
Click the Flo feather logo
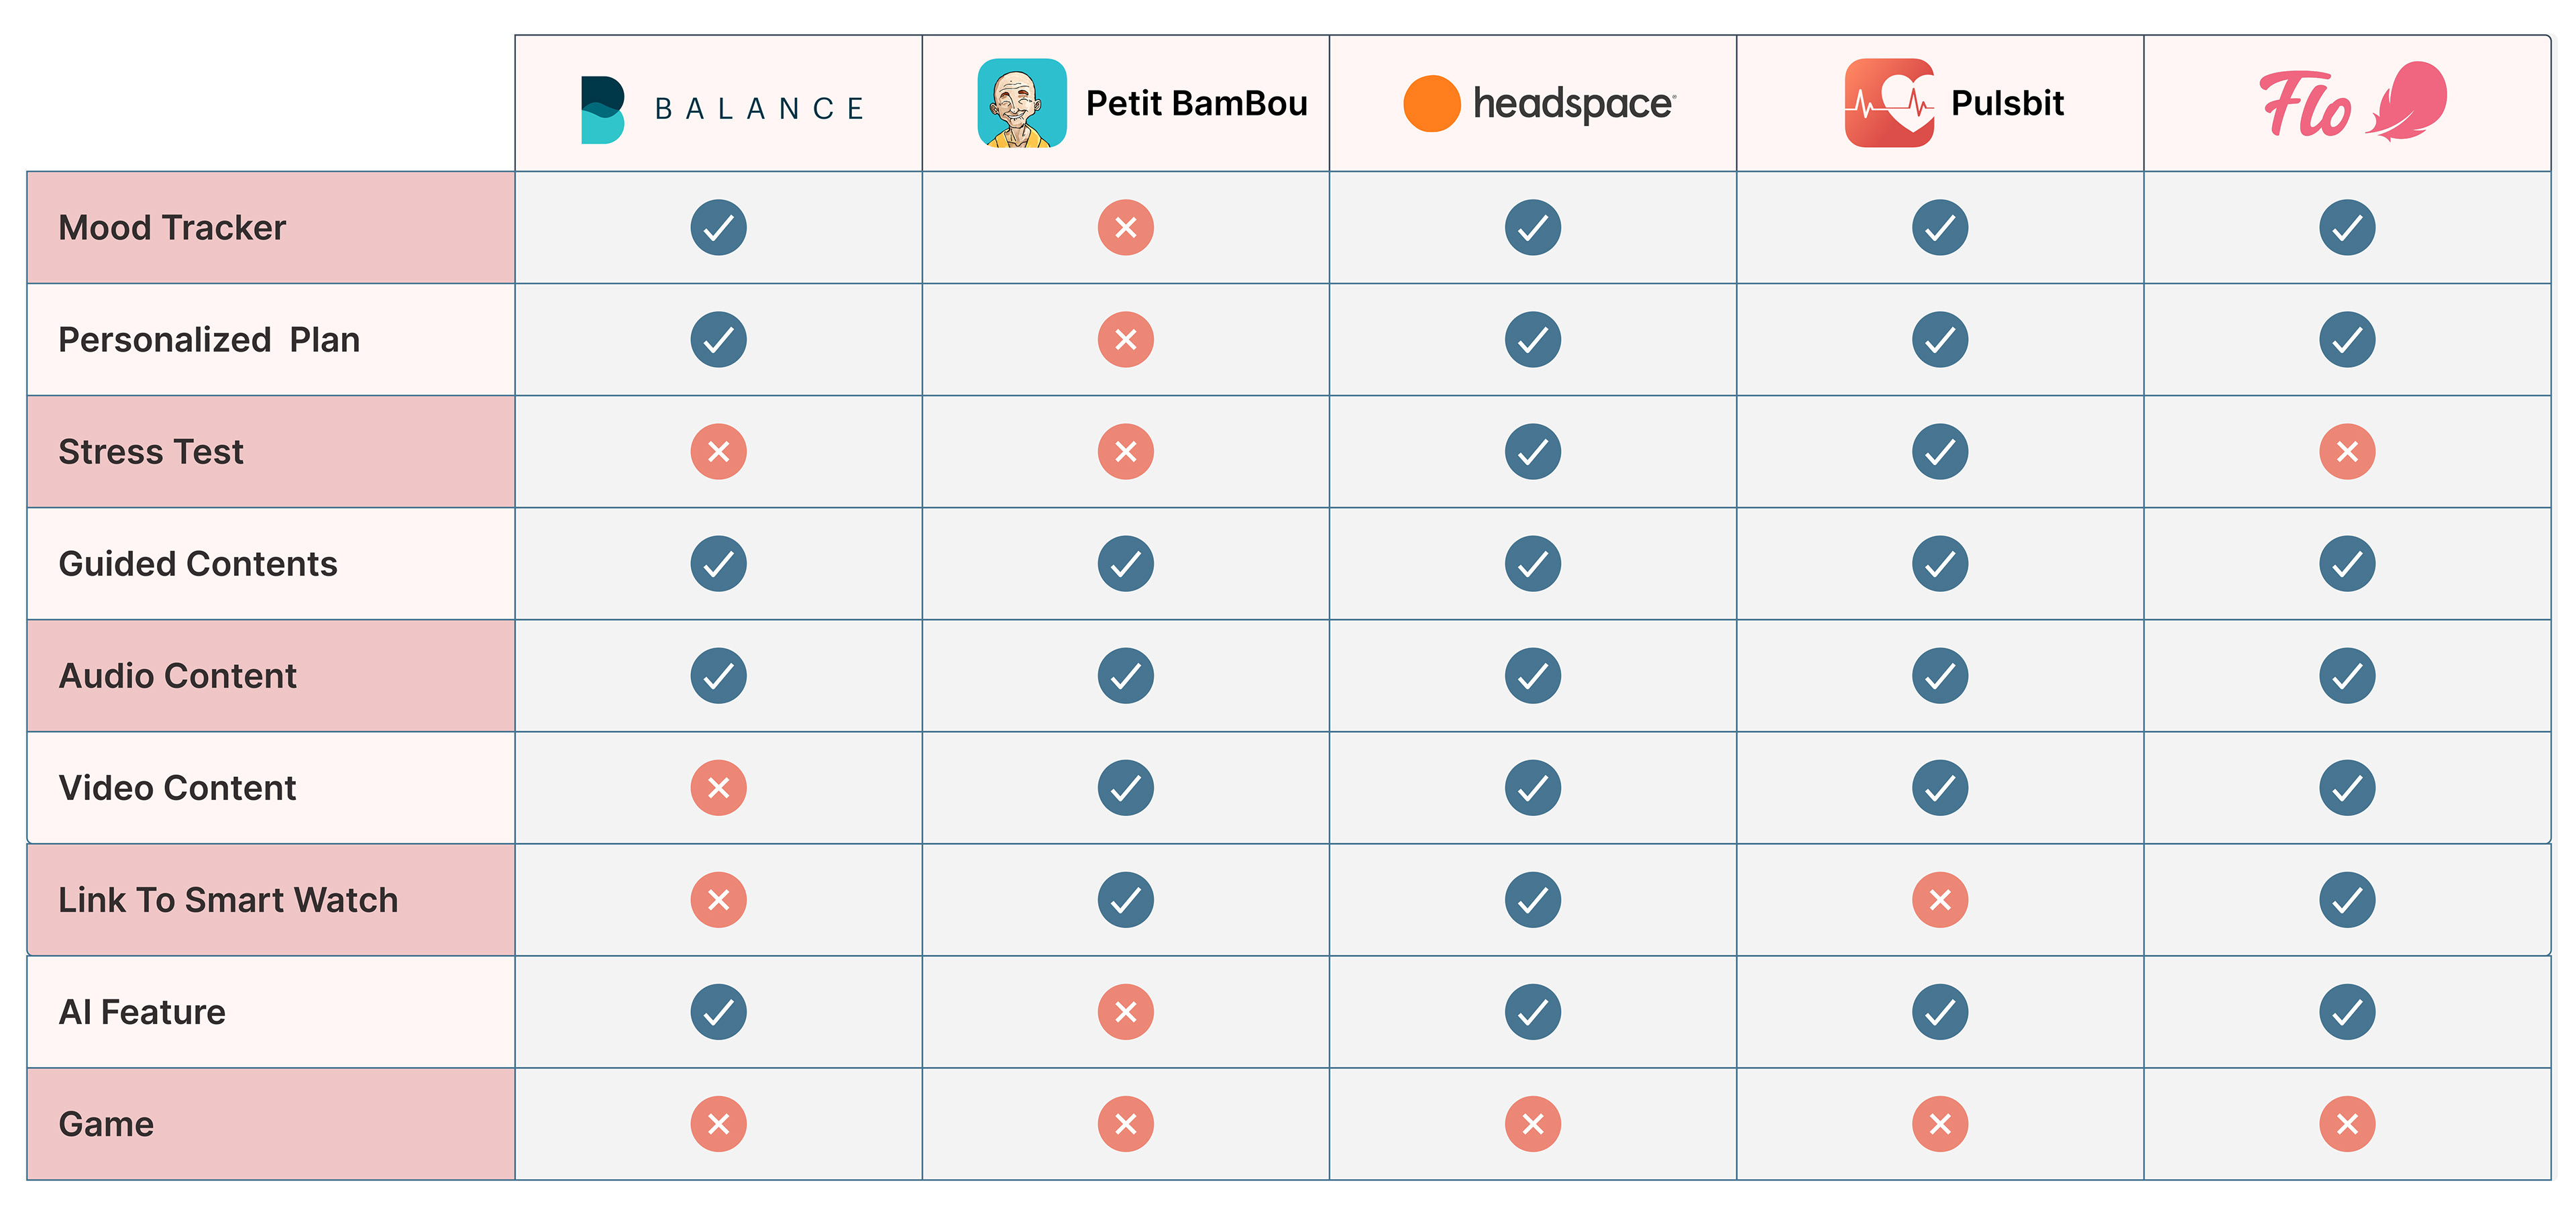click(x=2407, y=101)
